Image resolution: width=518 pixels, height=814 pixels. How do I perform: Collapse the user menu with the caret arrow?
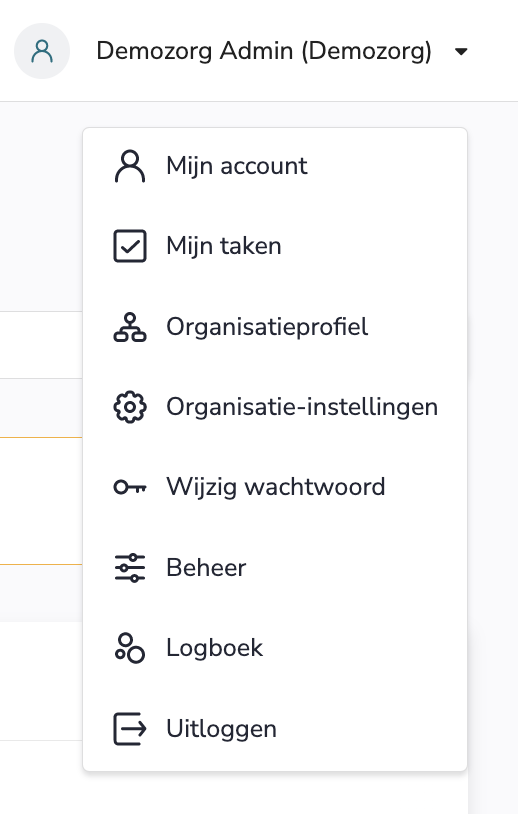tap(461, 51)
